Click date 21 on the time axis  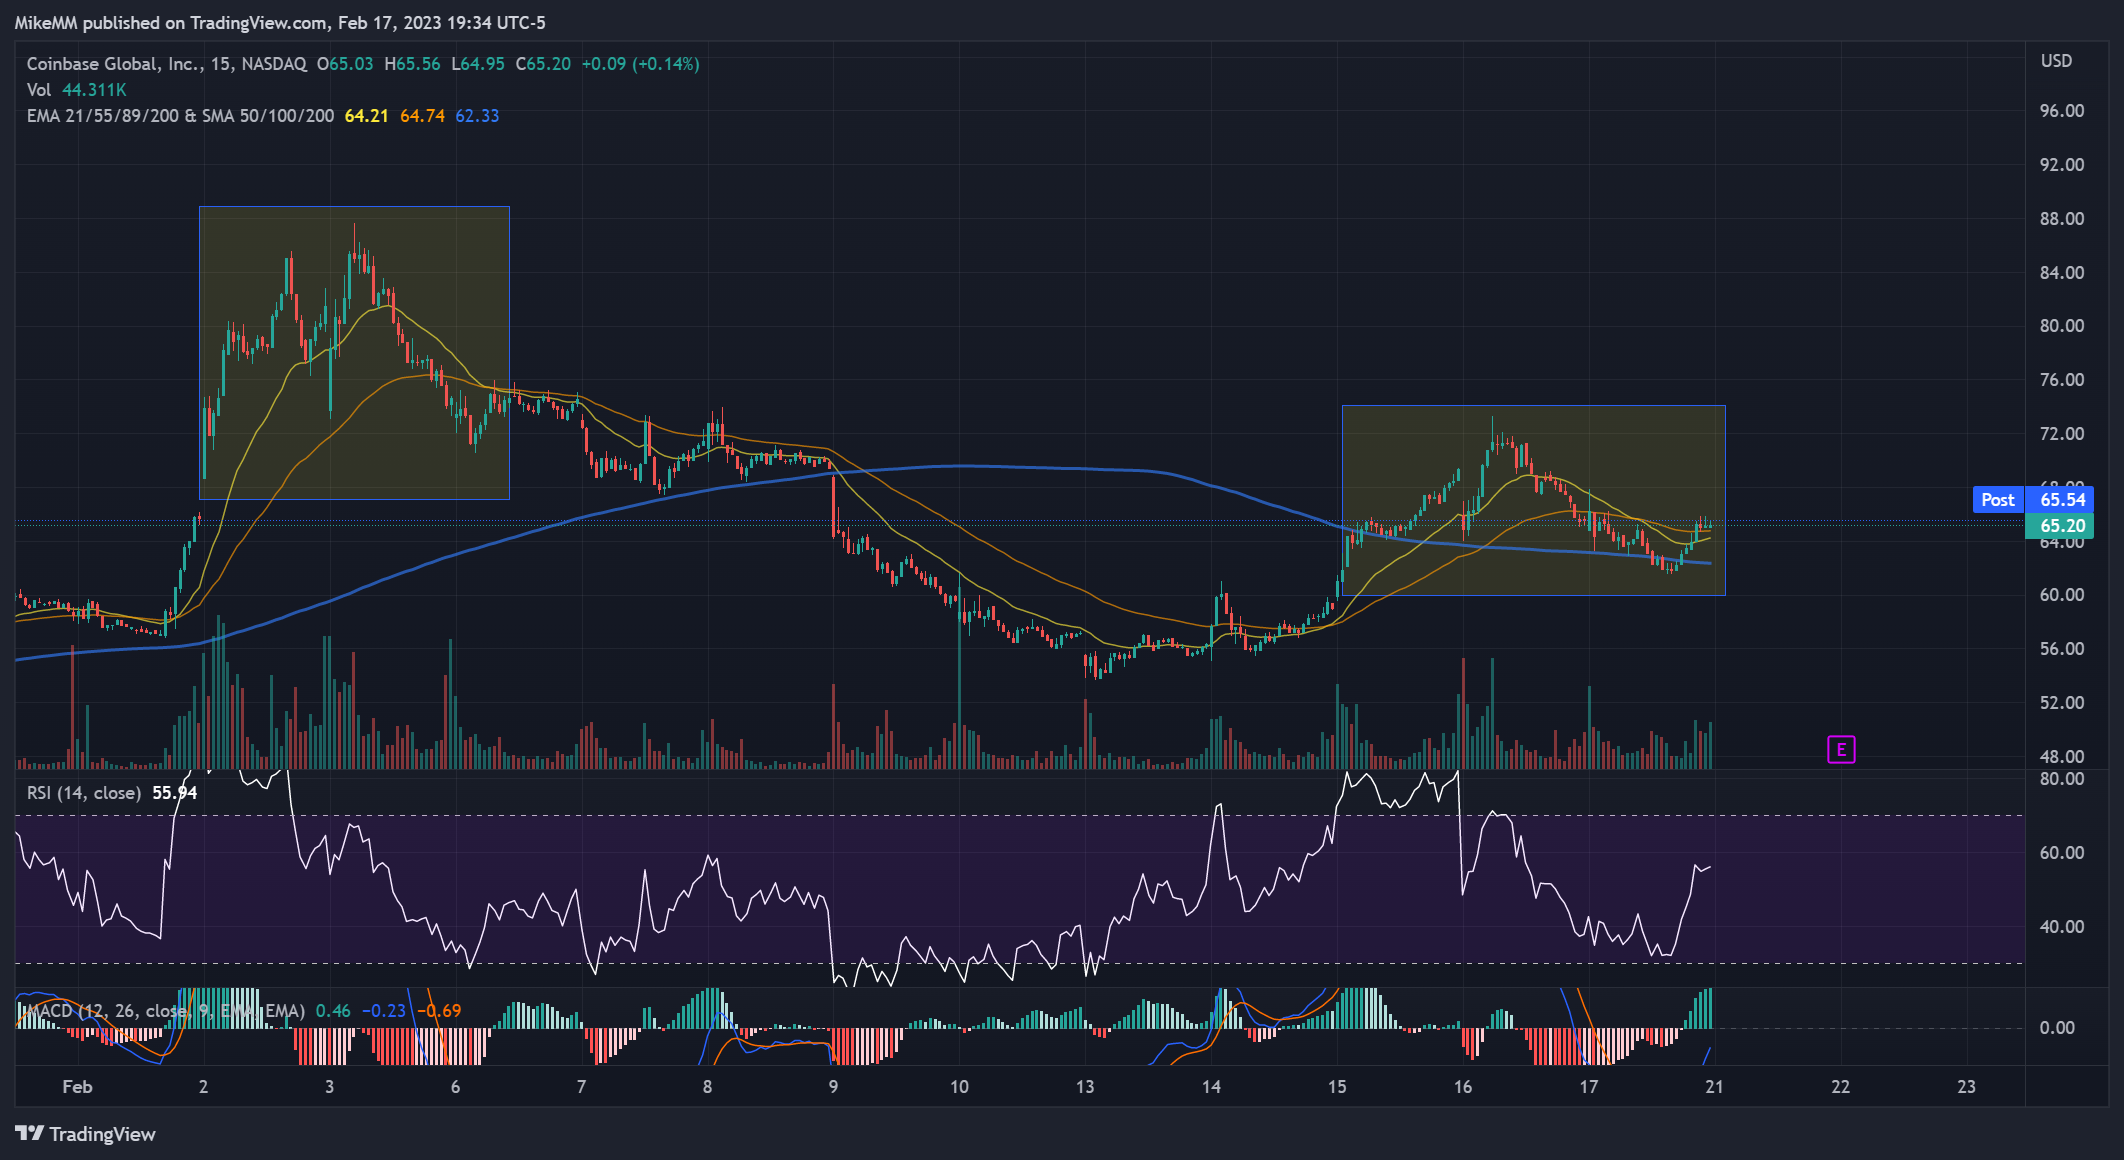tap(1714, 1087)
